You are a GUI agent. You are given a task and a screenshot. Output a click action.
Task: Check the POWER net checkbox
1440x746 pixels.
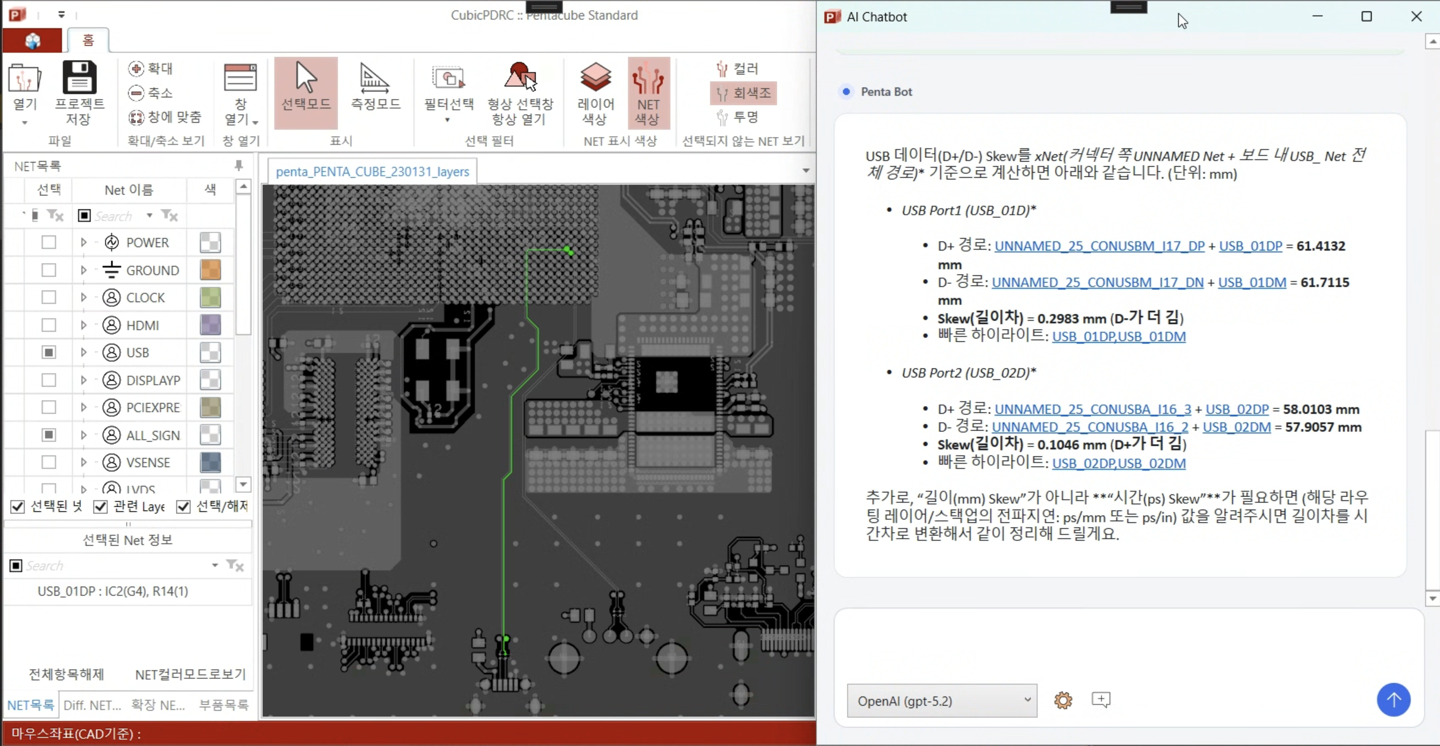48,242
